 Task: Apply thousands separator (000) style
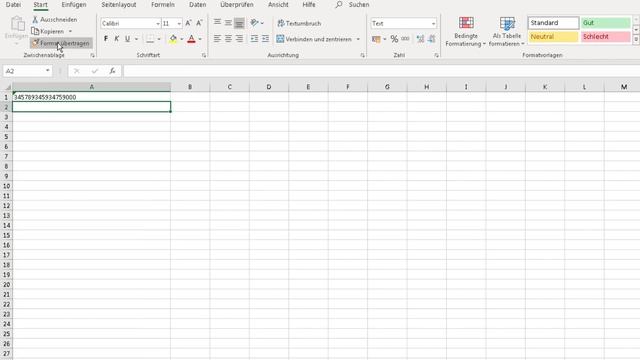coord(405,39)
